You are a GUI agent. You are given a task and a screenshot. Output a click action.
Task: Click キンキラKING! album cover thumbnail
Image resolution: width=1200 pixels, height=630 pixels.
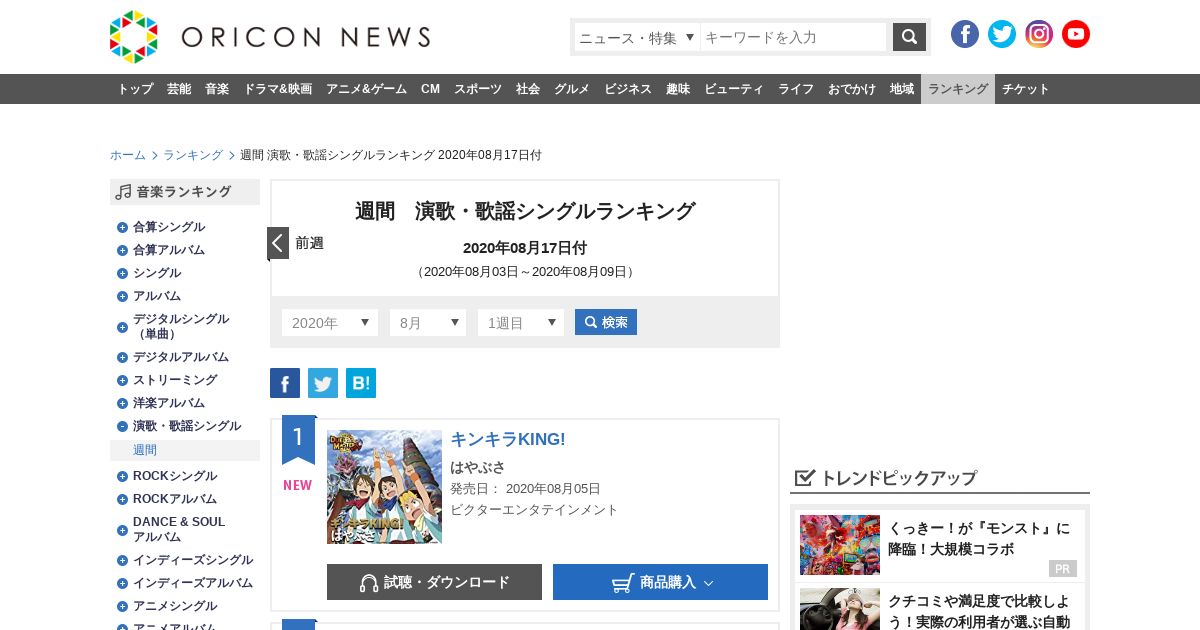pos(384,487)
